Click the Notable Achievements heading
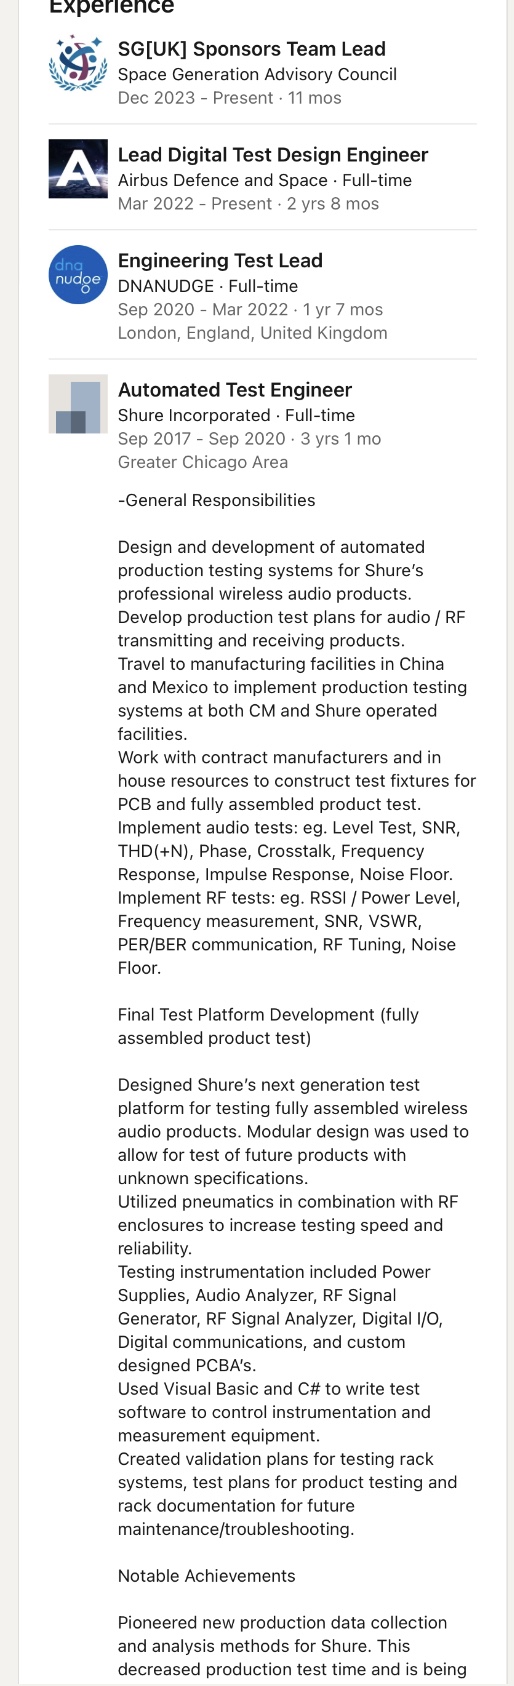The image size is (514, 1686). (x=207, y=1576)
